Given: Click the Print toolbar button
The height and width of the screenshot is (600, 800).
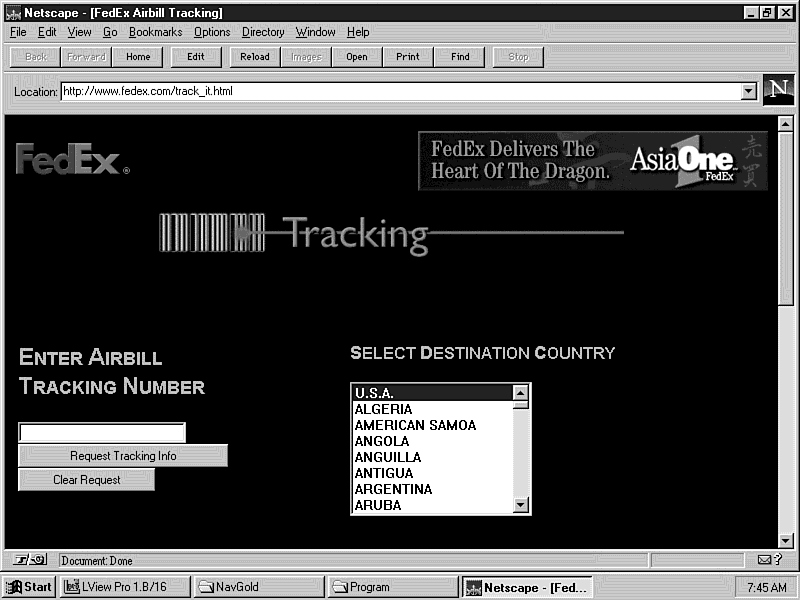Looking at the screenshot, I should coord(408,57).
